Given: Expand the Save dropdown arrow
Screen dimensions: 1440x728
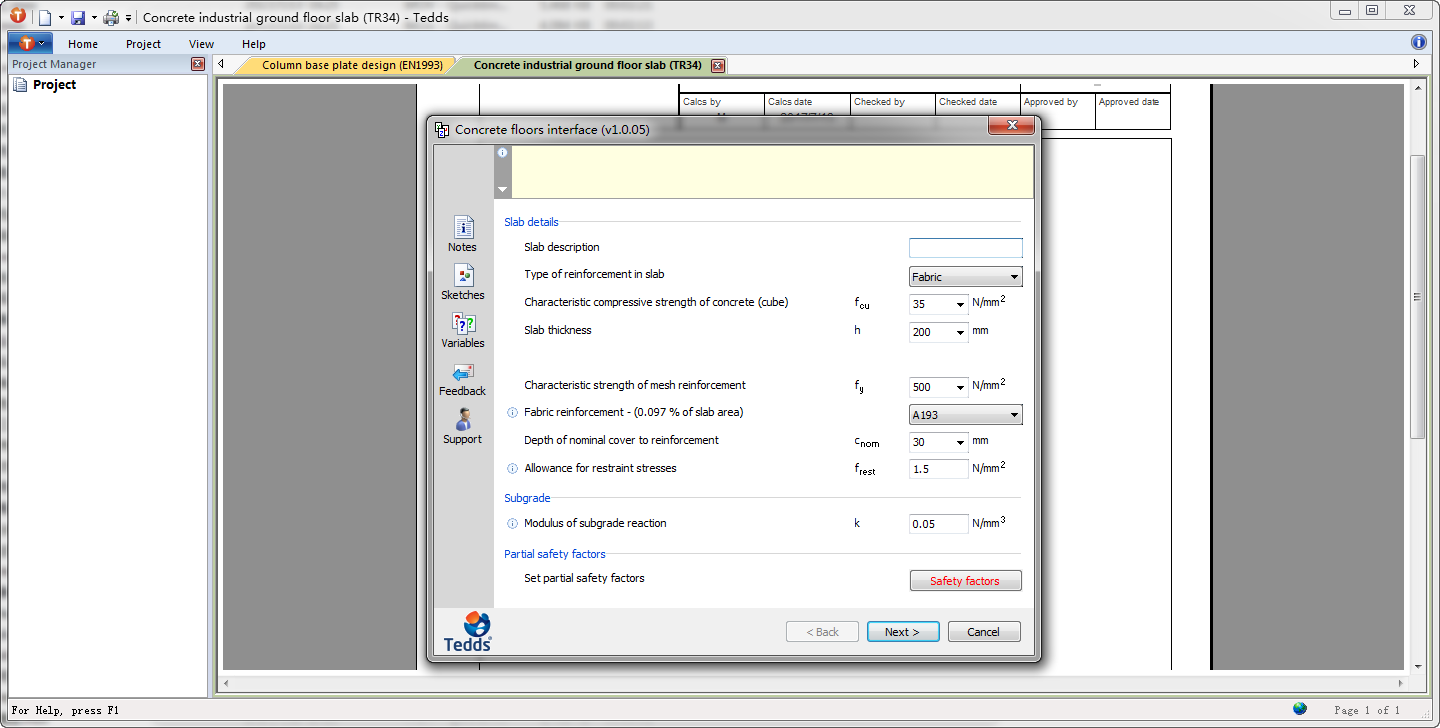Looking at the screenshot, I should click(94, 18).
